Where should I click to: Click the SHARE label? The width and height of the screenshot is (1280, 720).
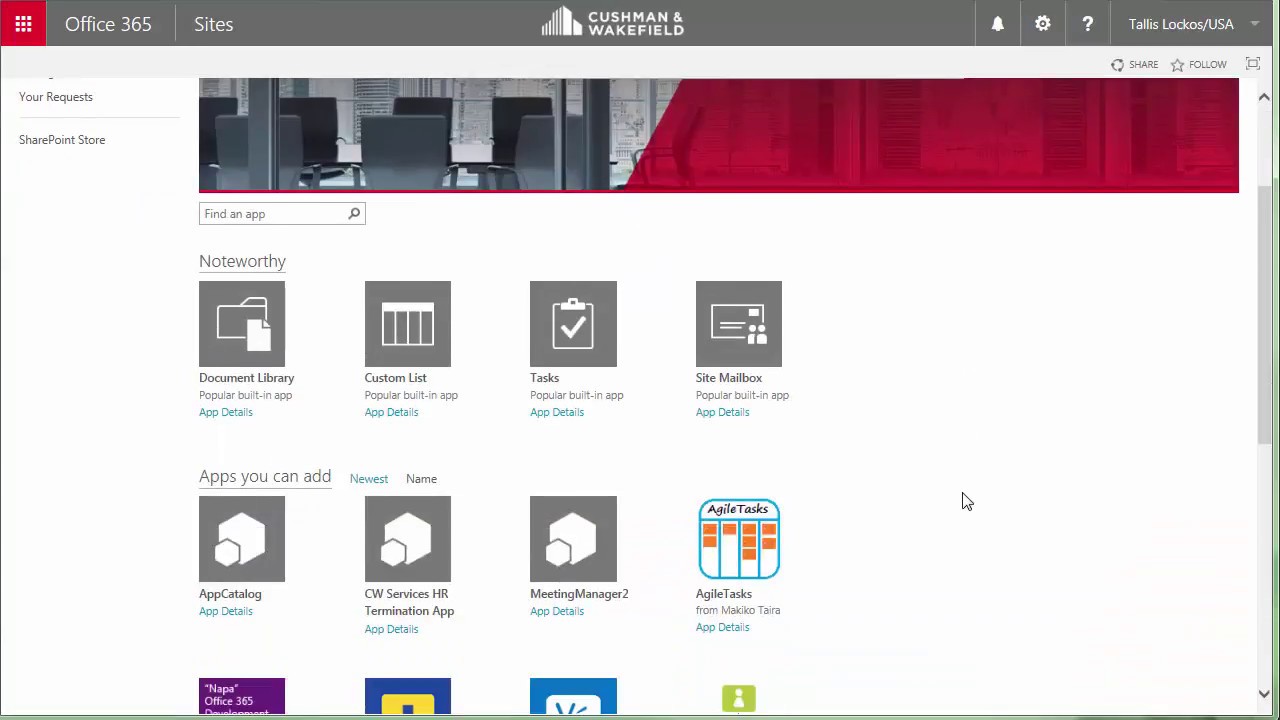pyautogui.click(x=1143, y=65)
